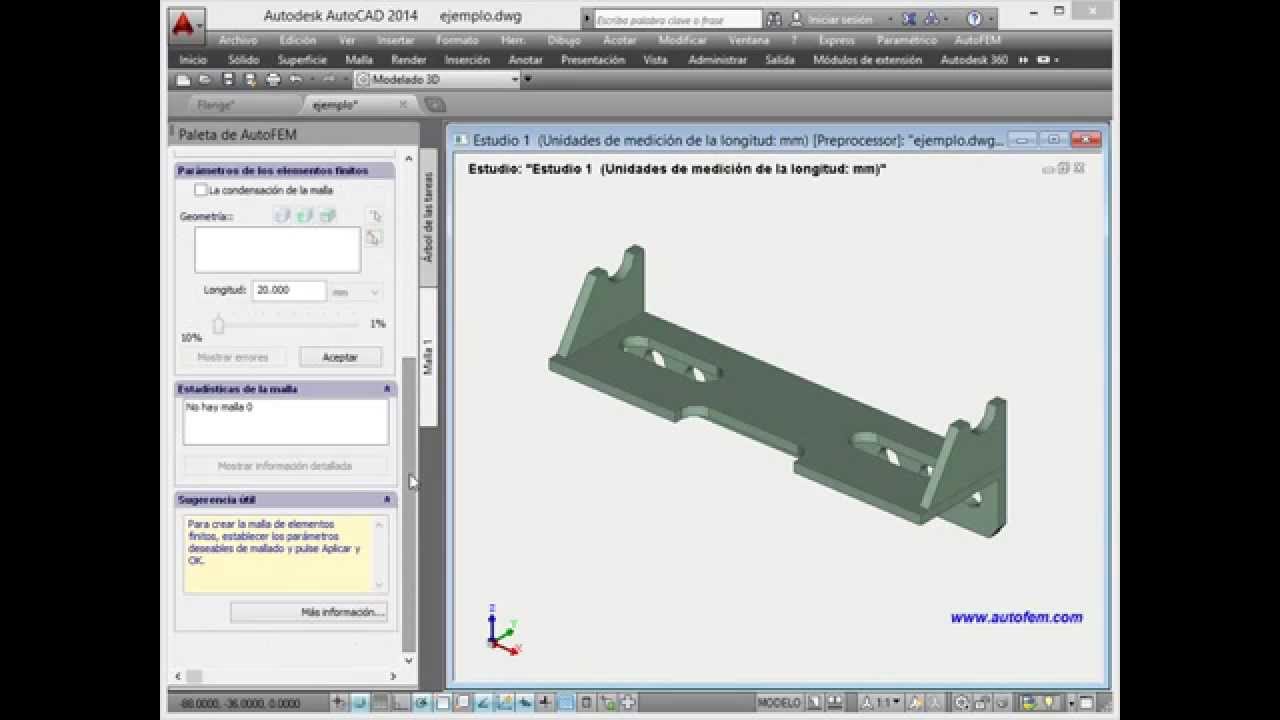Click the lock UI padlock status icon

(983, 702)
